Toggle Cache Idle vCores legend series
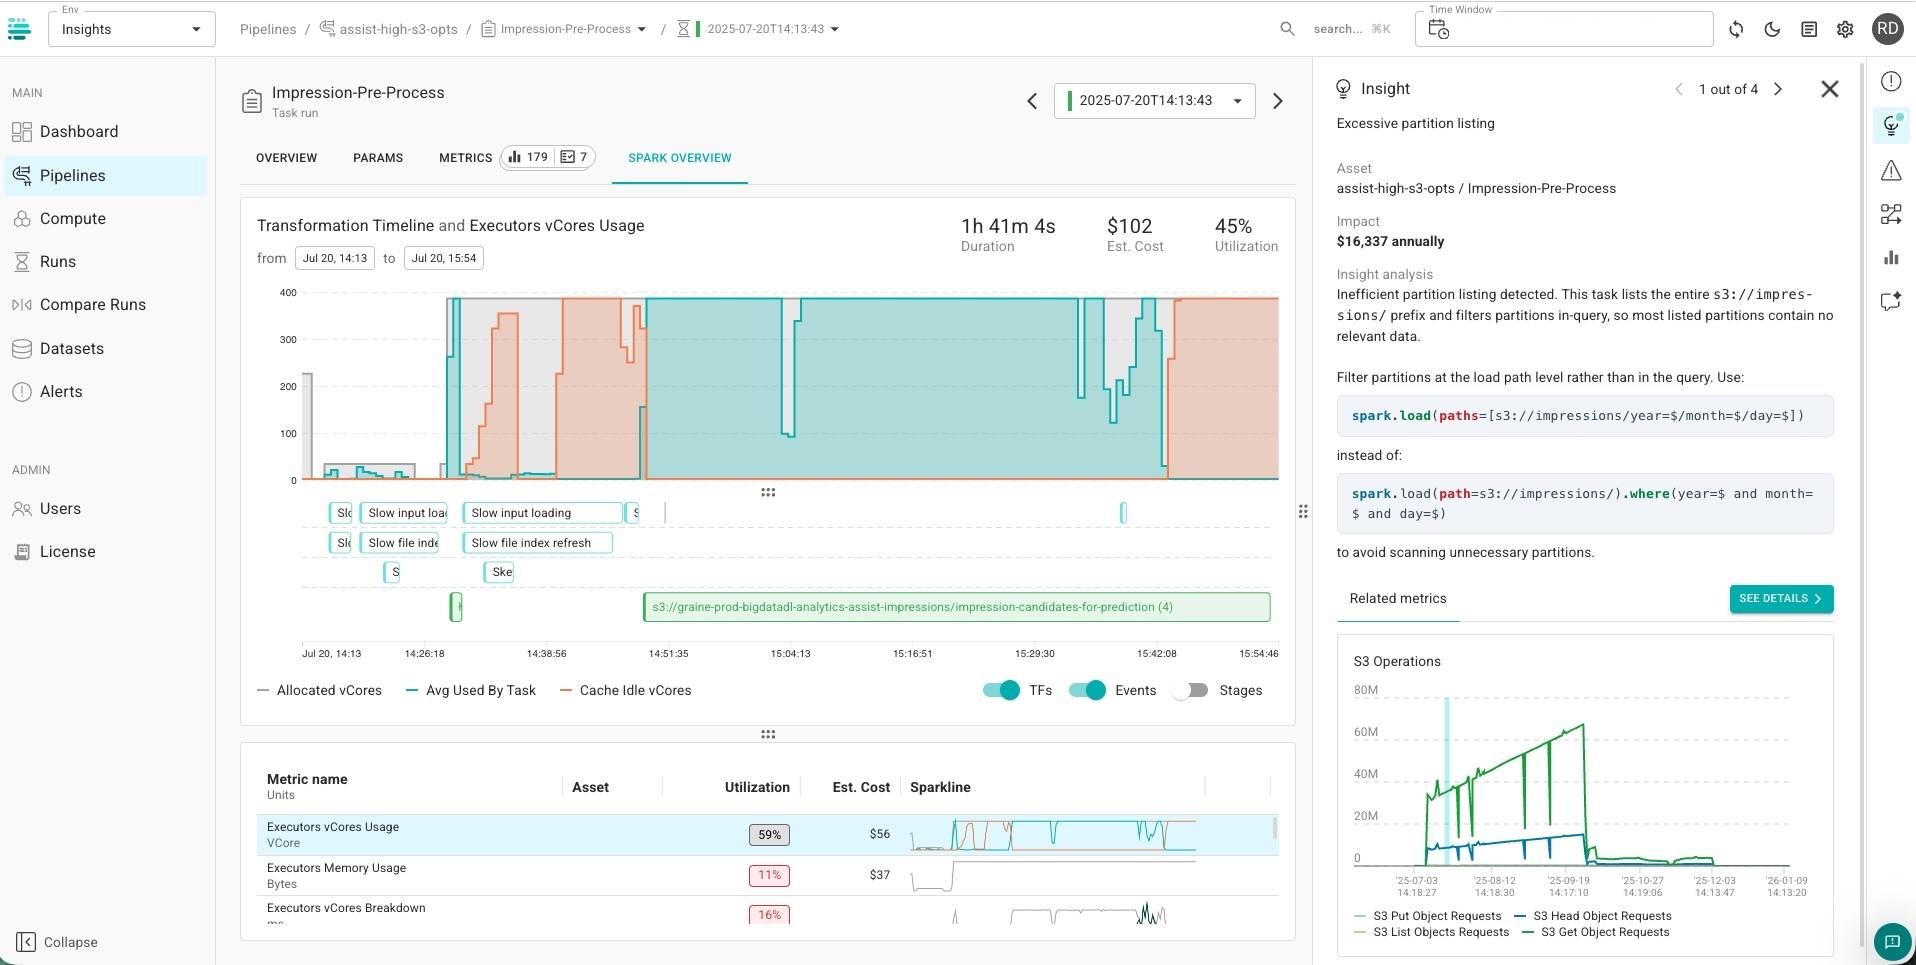This screenshot has height=965, width=1916. click(626, 690)
